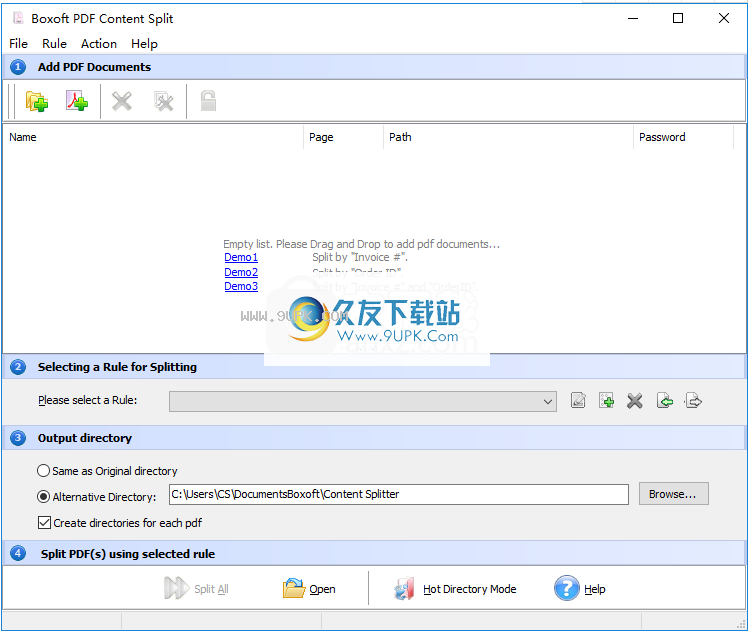Click the Alternative Directory path field

click(x=399, y=494)
